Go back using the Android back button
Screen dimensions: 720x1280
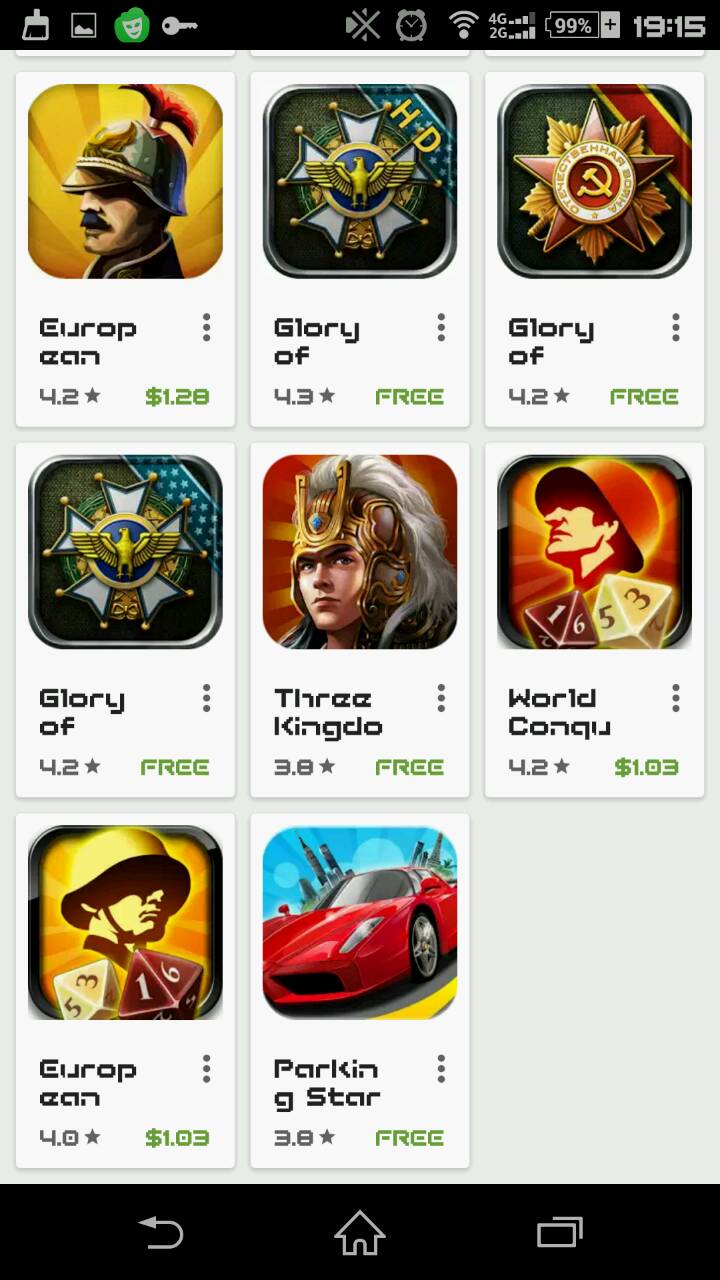[160, 1232]
